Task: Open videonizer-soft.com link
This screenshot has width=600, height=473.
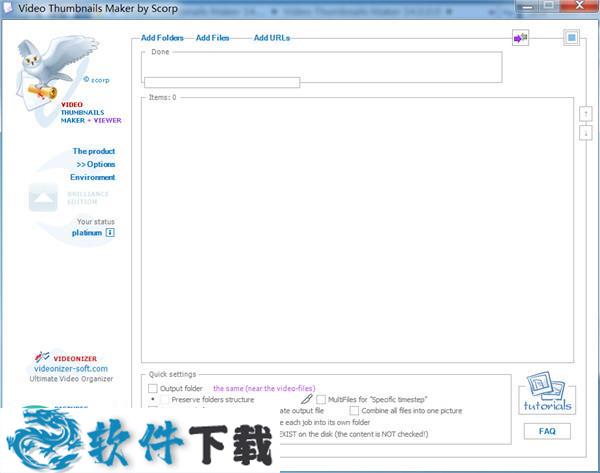Action: (x=71, y=369)
